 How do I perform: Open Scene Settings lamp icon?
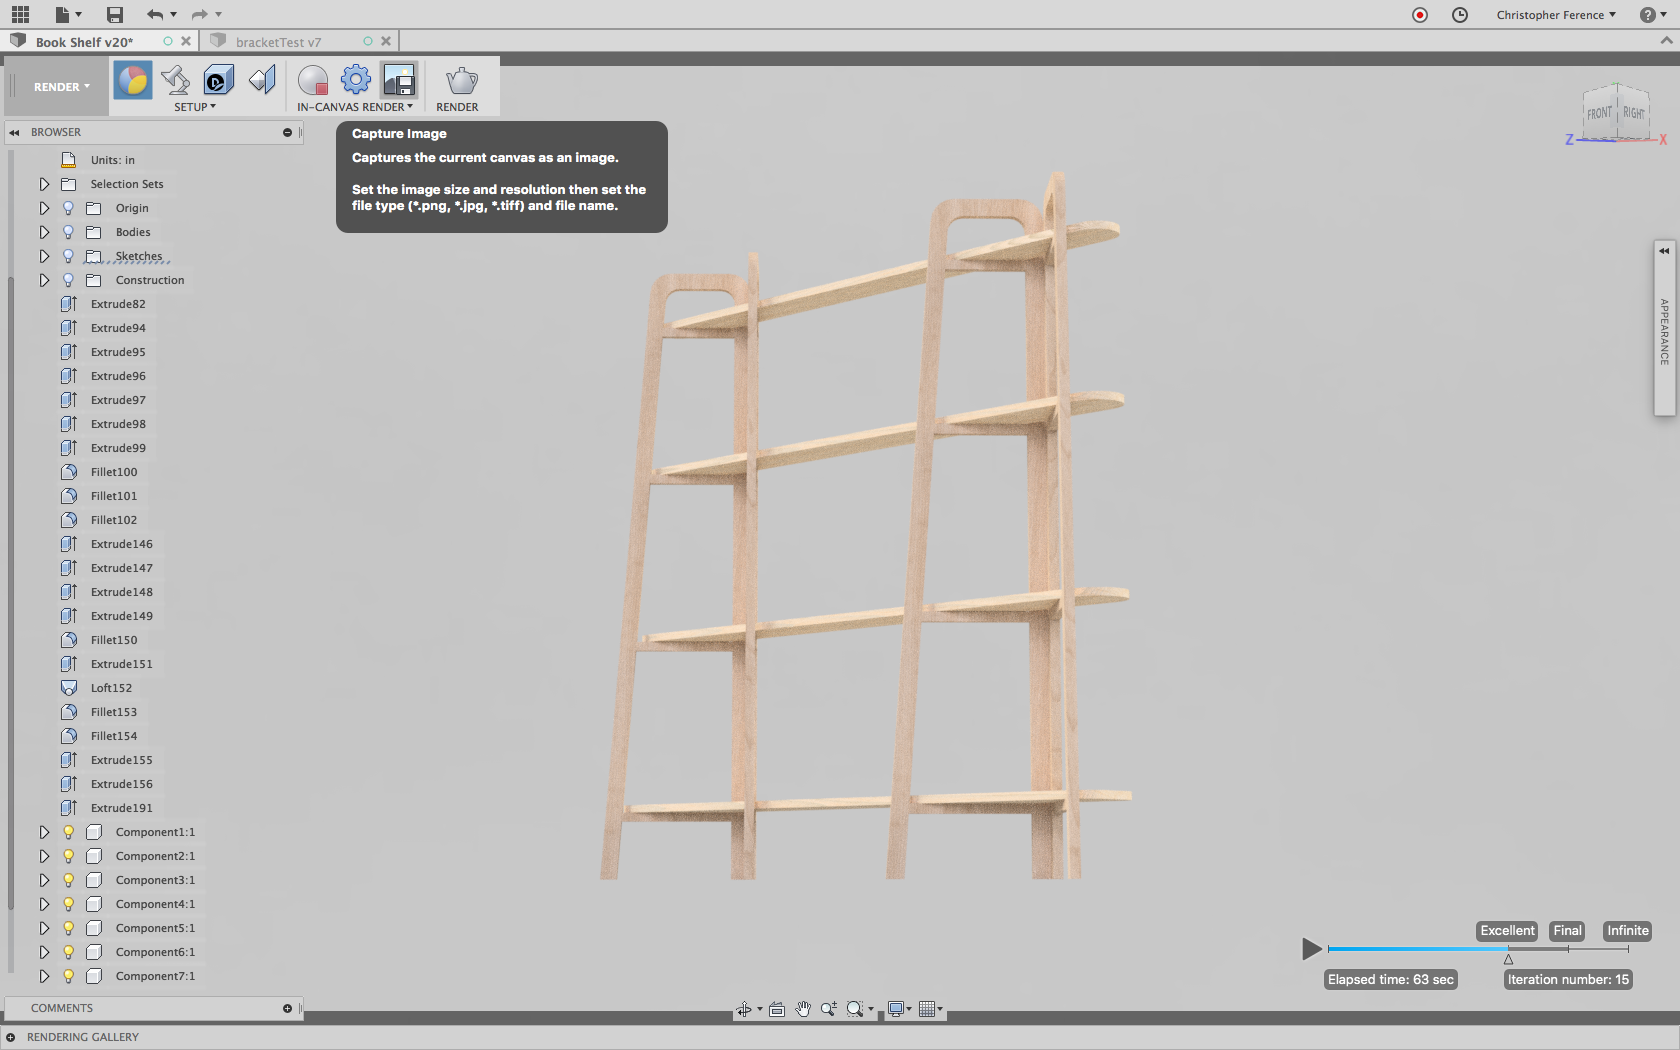click(x=175, y=80)
